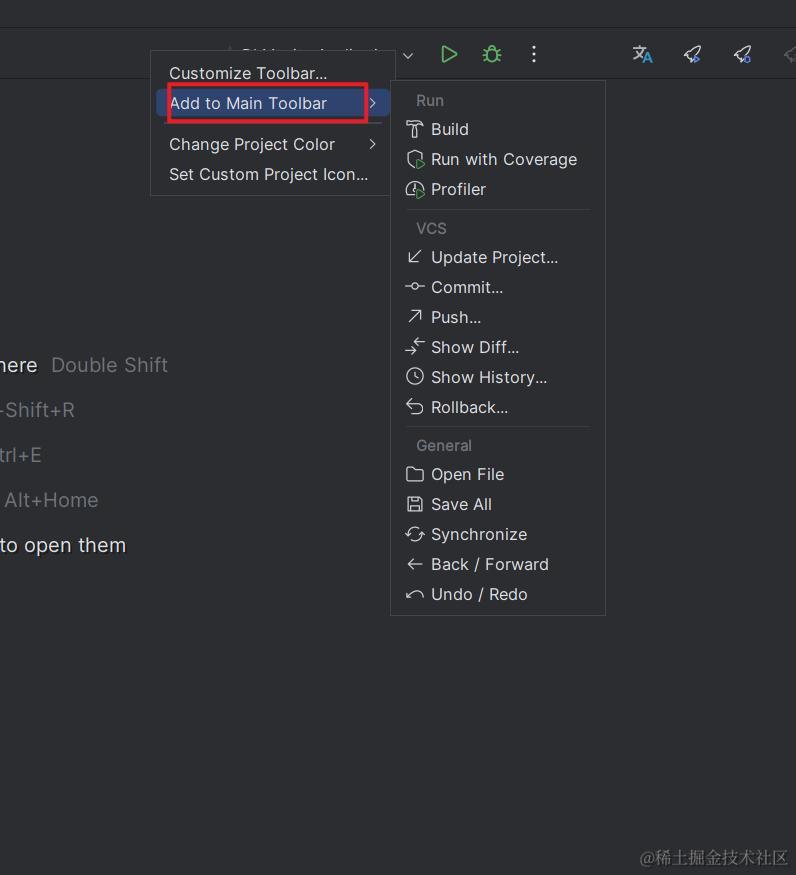This screenshot has width=796, height=875.
Task: Click the Show History clock icon
Action: click(415, 377)
